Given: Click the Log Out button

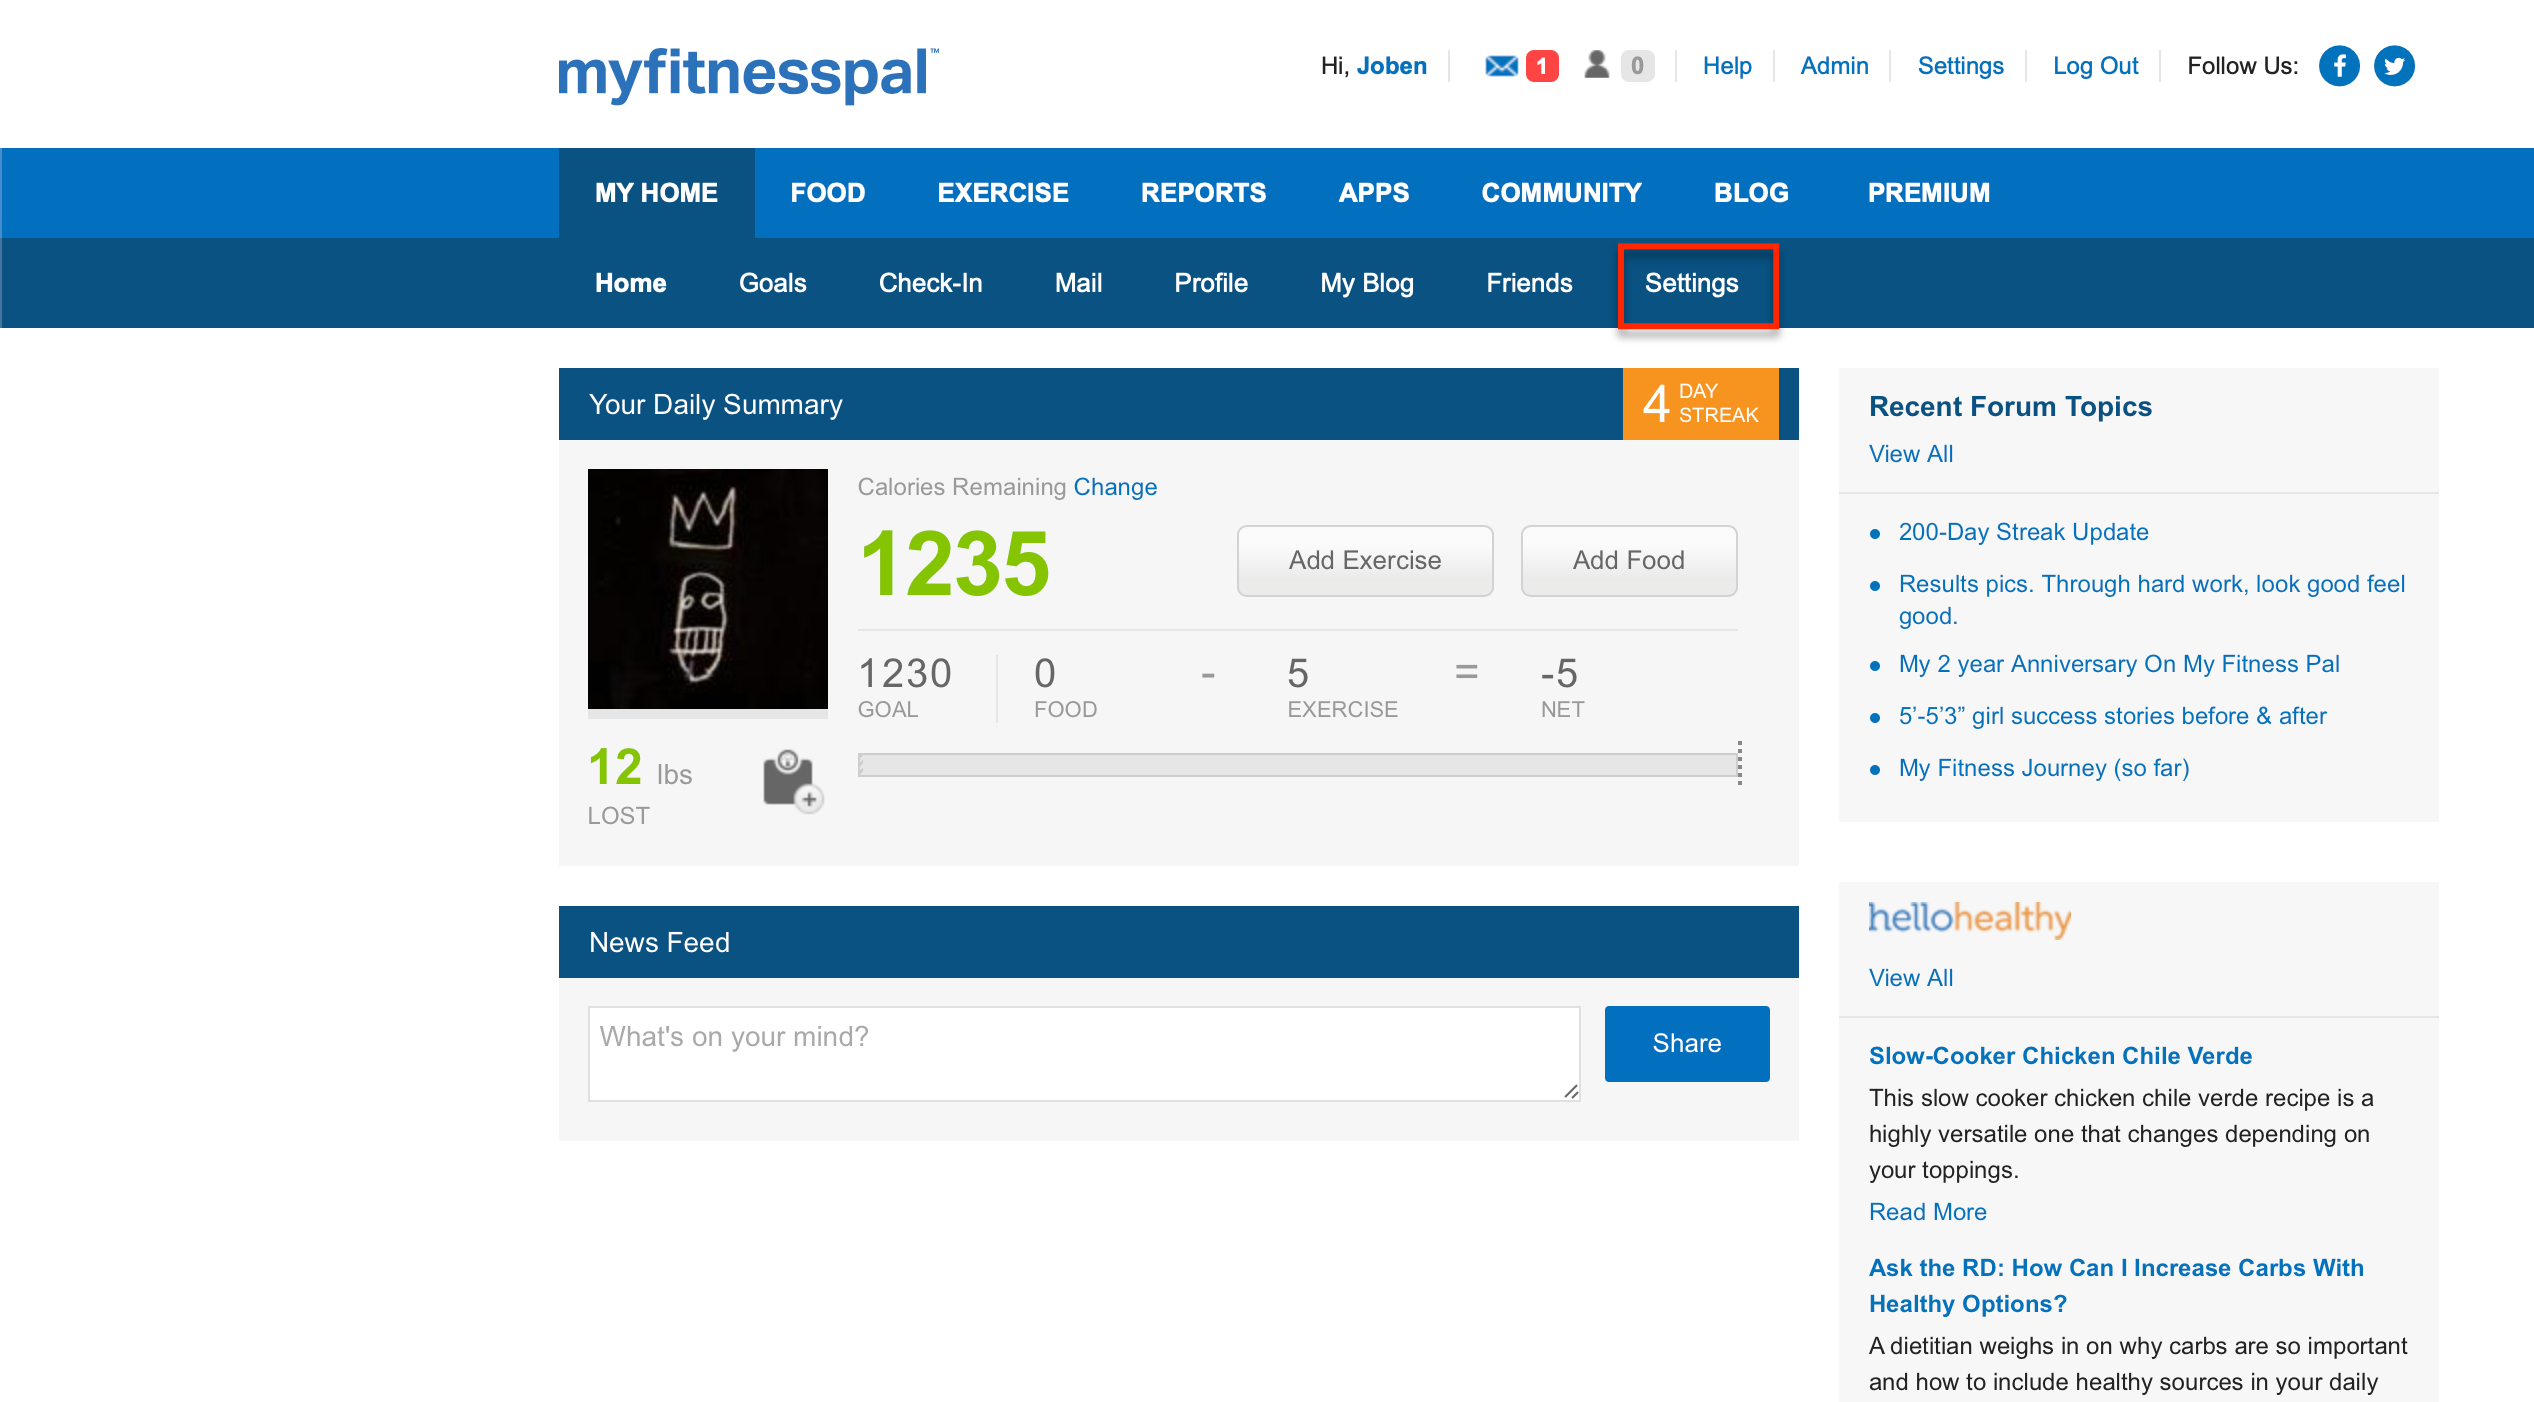Looking at the screenshot, I should point(2094,66).
